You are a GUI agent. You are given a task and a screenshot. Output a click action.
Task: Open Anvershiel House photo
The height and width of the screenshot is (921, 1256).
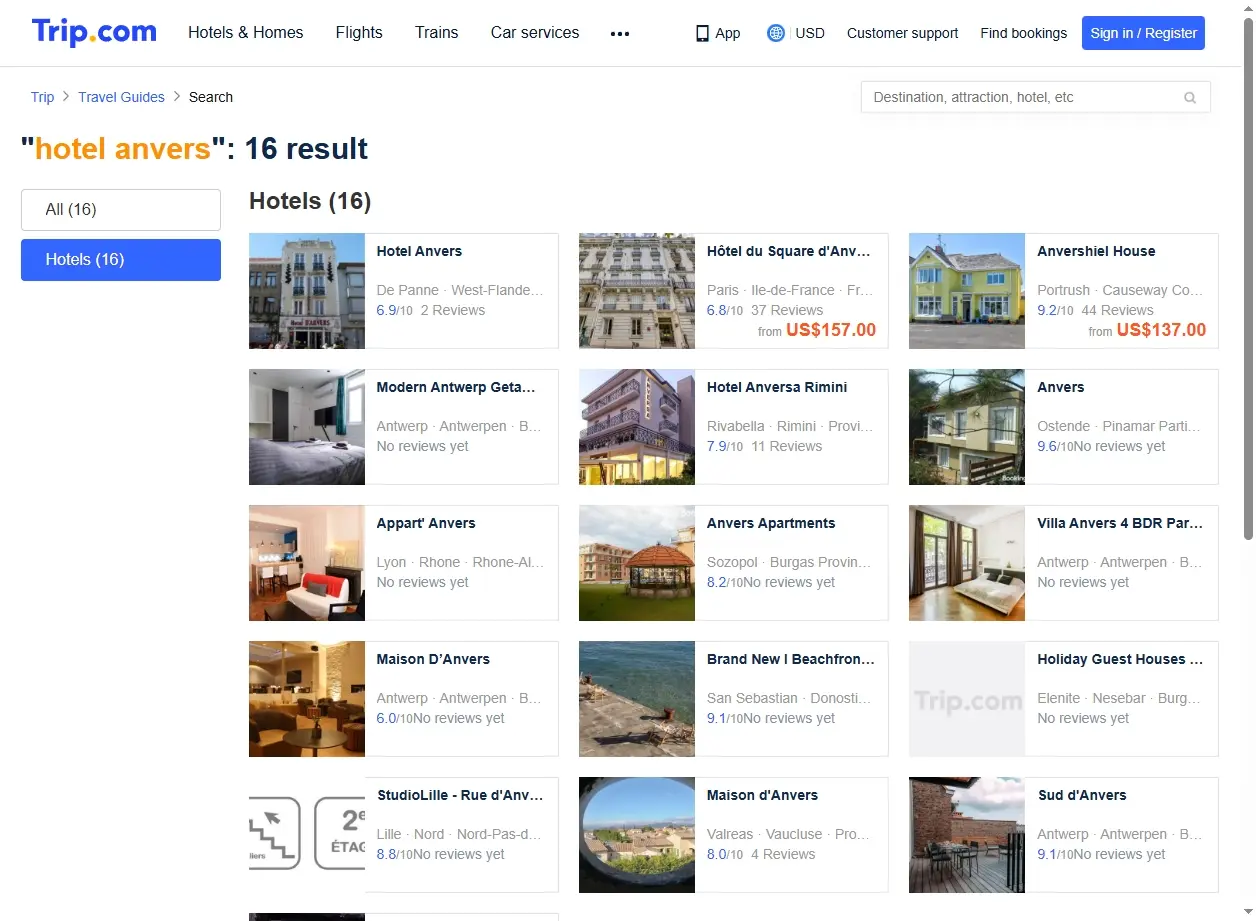[967, 291]
